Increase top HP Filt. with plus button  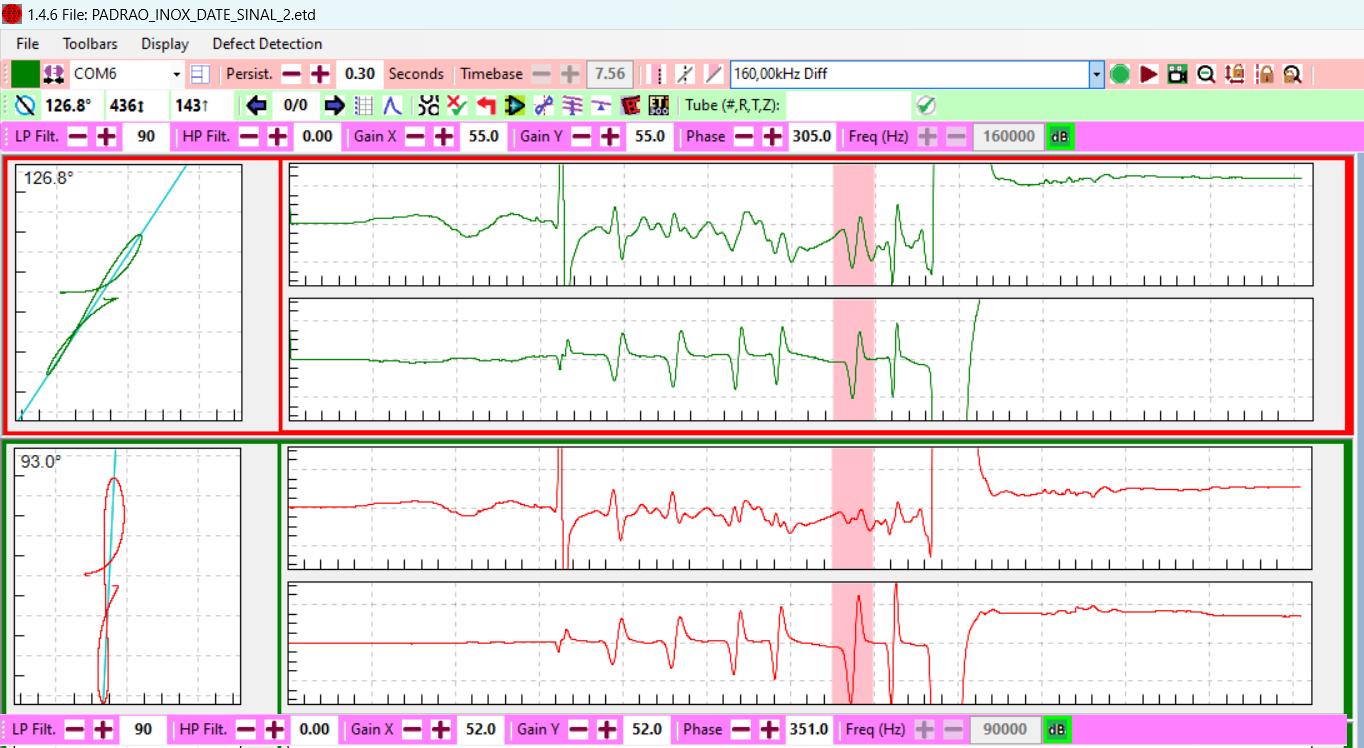278,136
